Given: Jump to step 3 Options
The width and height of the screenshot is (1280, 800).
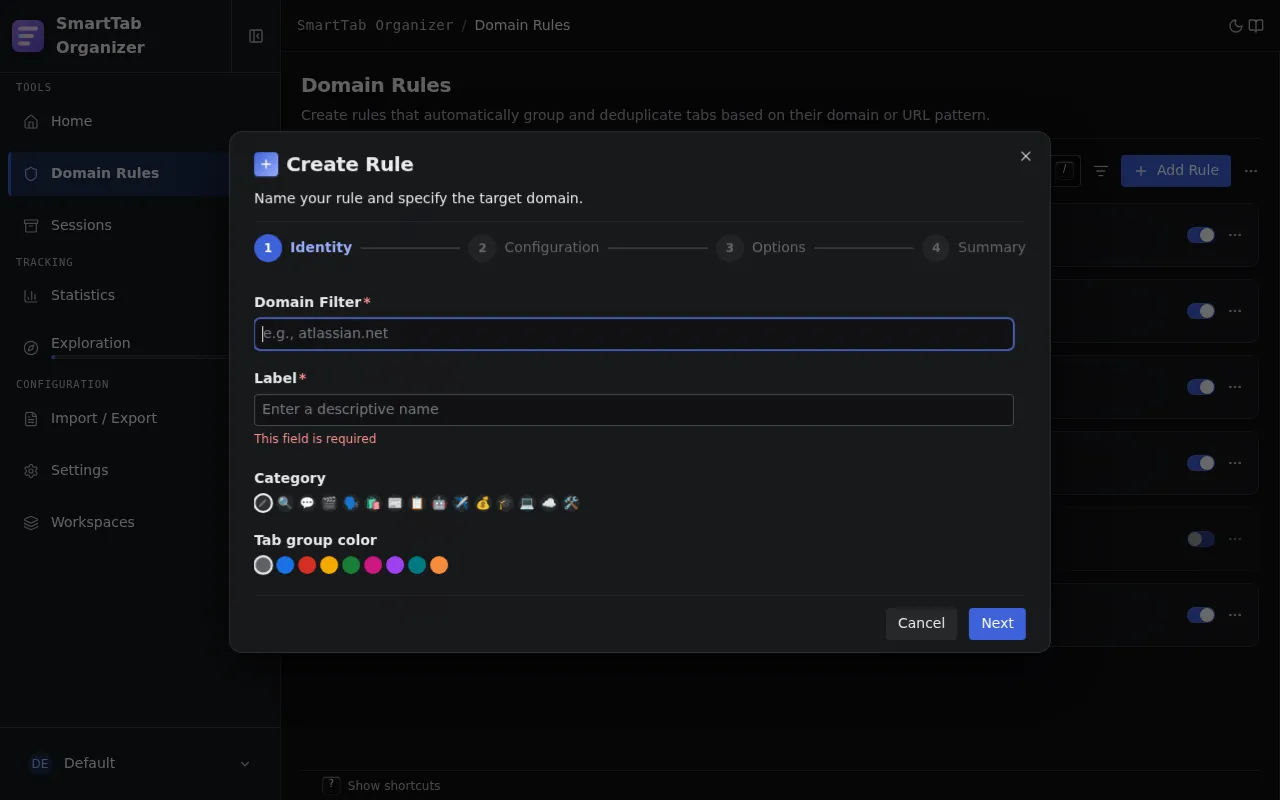Looking at the screenshot, I should tap(761, 248).
